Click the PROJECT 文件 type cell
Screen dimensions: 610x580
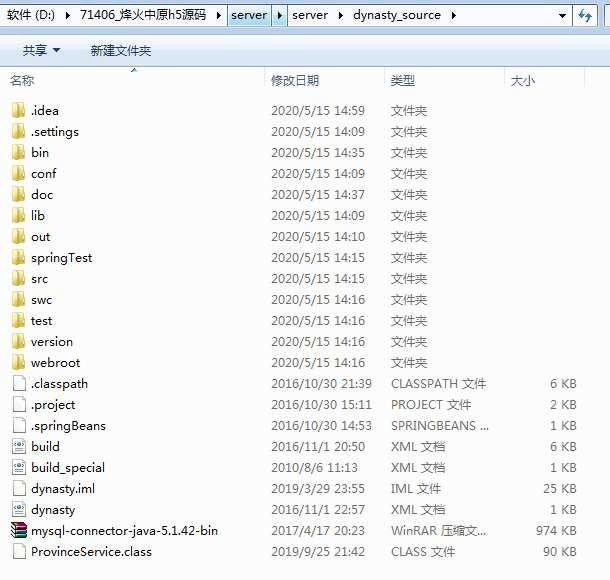[x=431, y=405]
